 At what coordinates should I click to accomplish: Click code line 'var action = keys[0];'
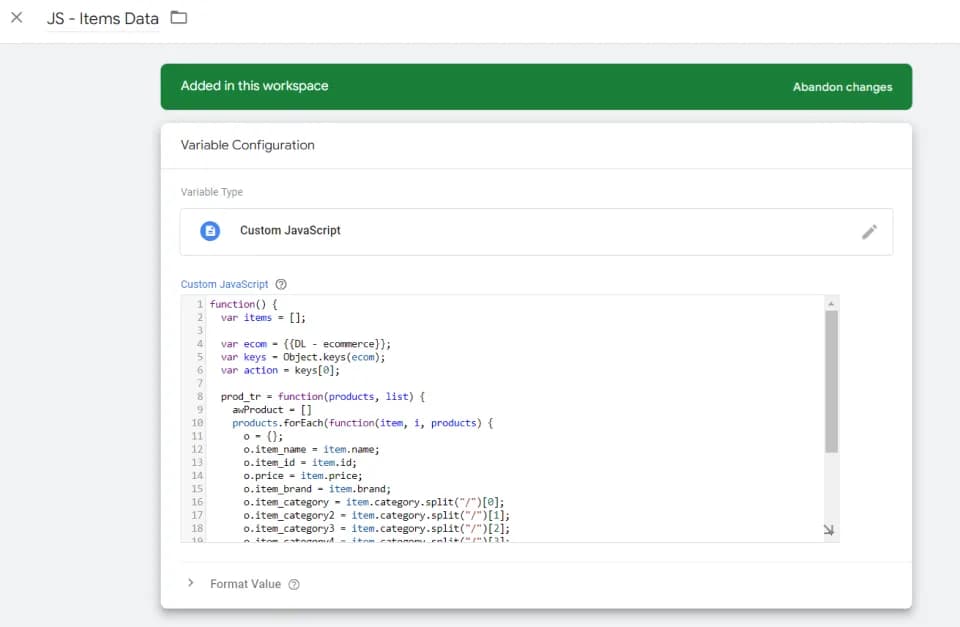pos(280,370)
